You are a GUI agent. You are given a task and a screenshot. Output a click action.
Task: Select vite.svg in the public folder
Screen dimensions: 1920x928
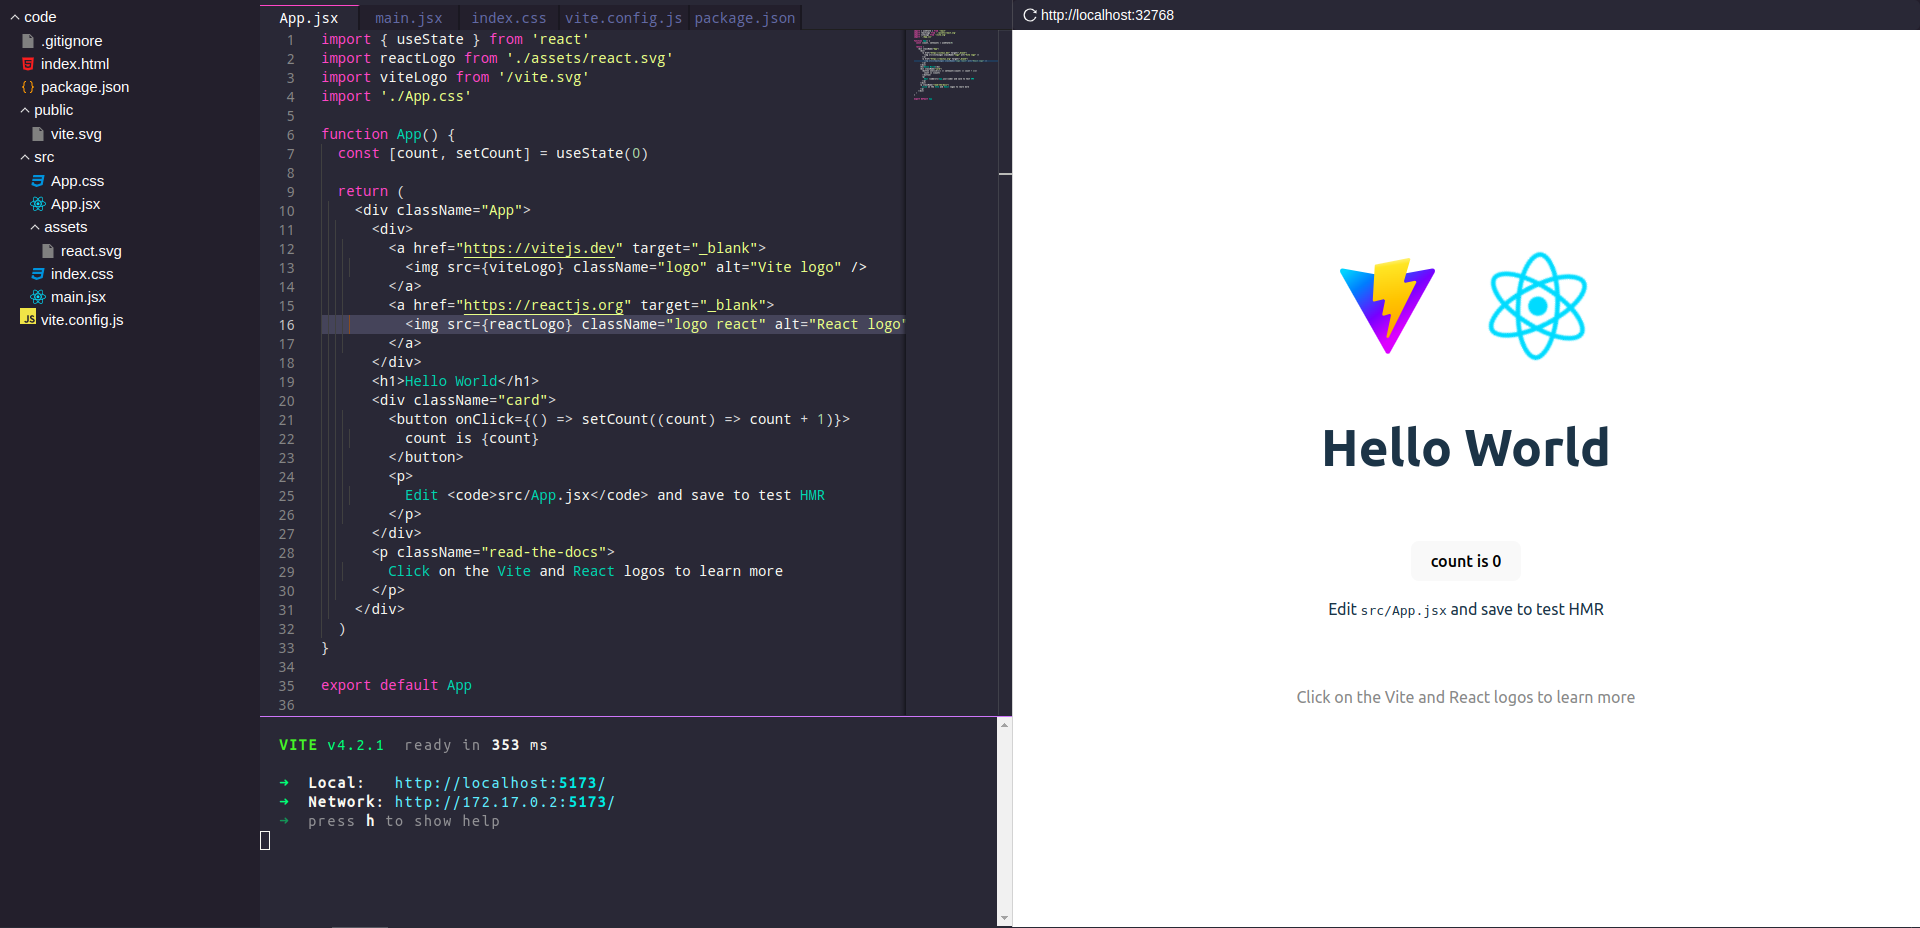click(x=76, y=134)
